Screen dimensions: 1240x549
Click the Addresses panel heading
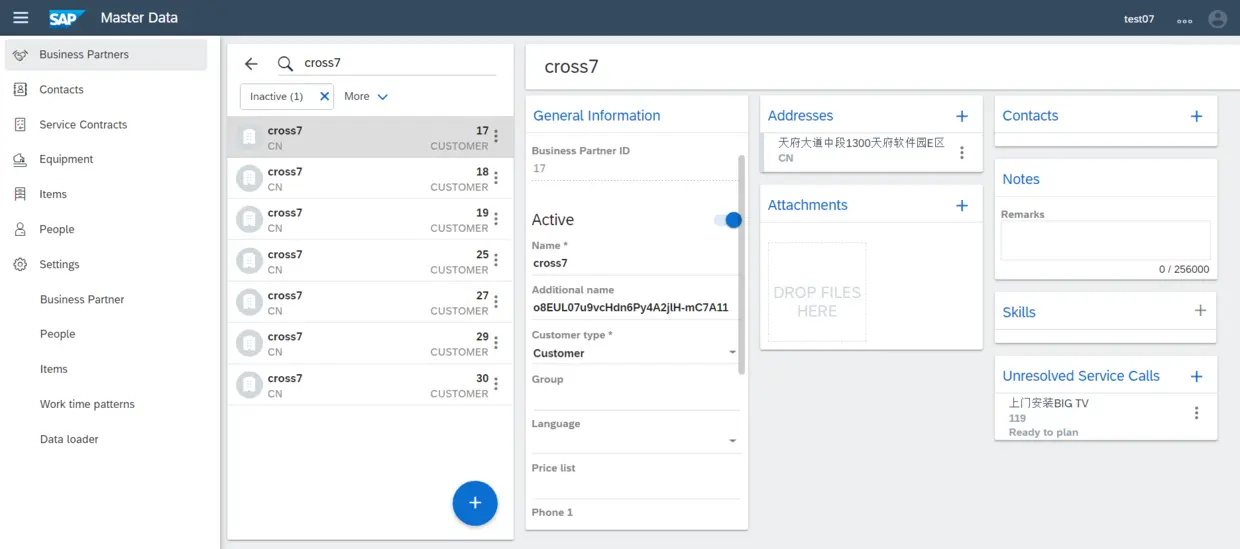[x=800, y=116]
